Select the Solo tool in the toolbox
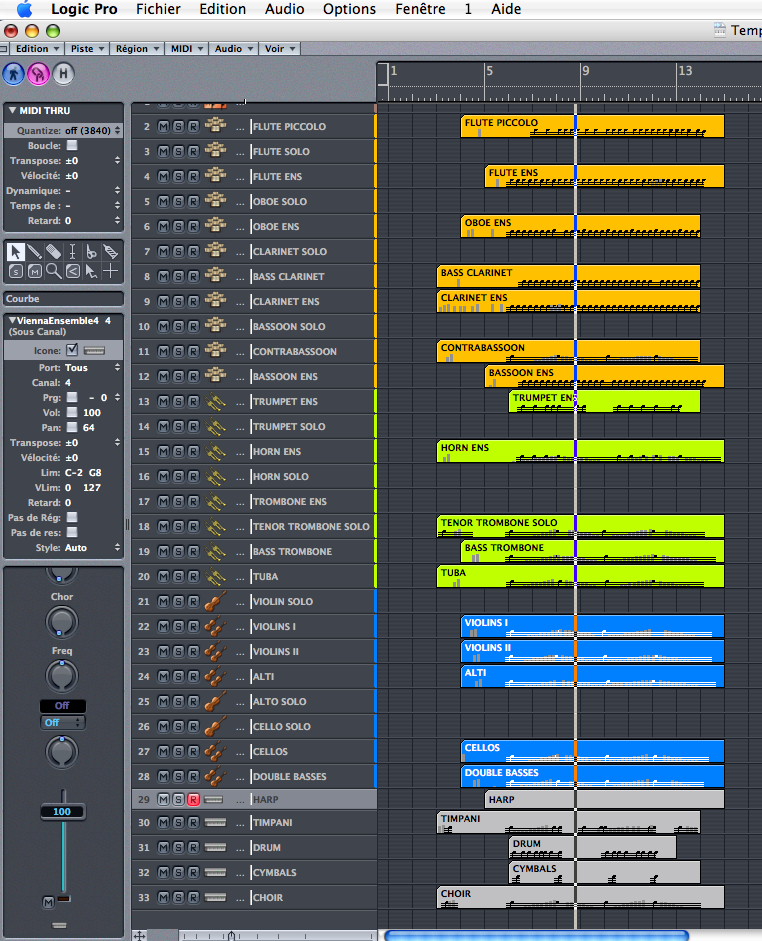This screenshot has height=941, width=762. point(16,271)
